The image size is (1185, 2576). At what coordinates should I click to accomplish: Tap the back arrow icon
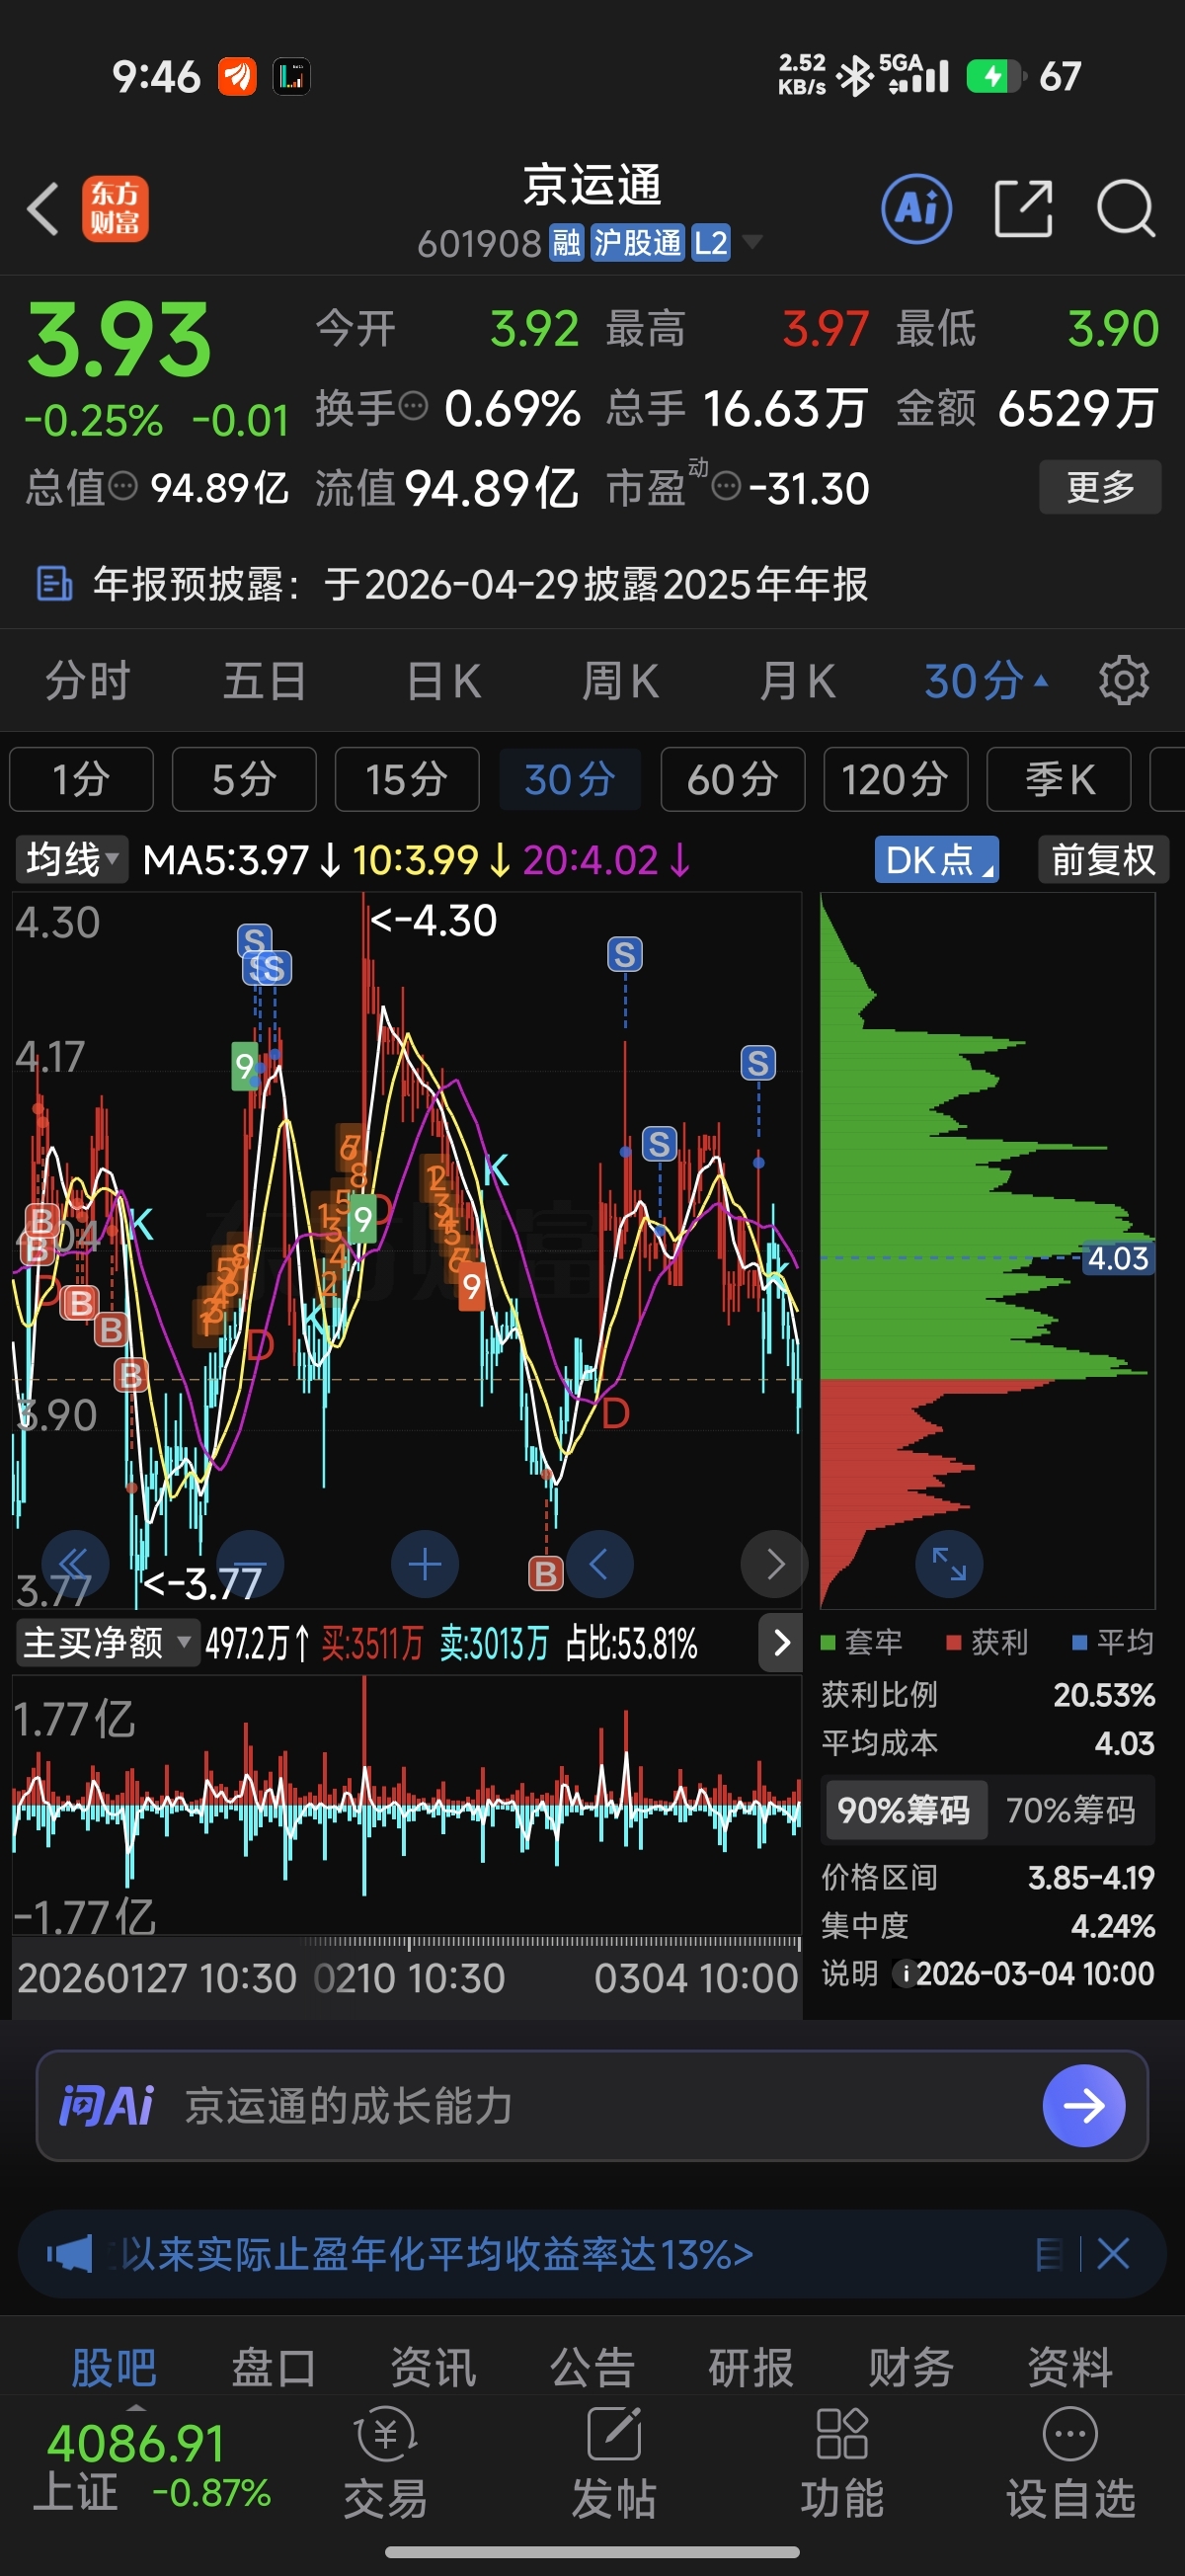(43, 209)
